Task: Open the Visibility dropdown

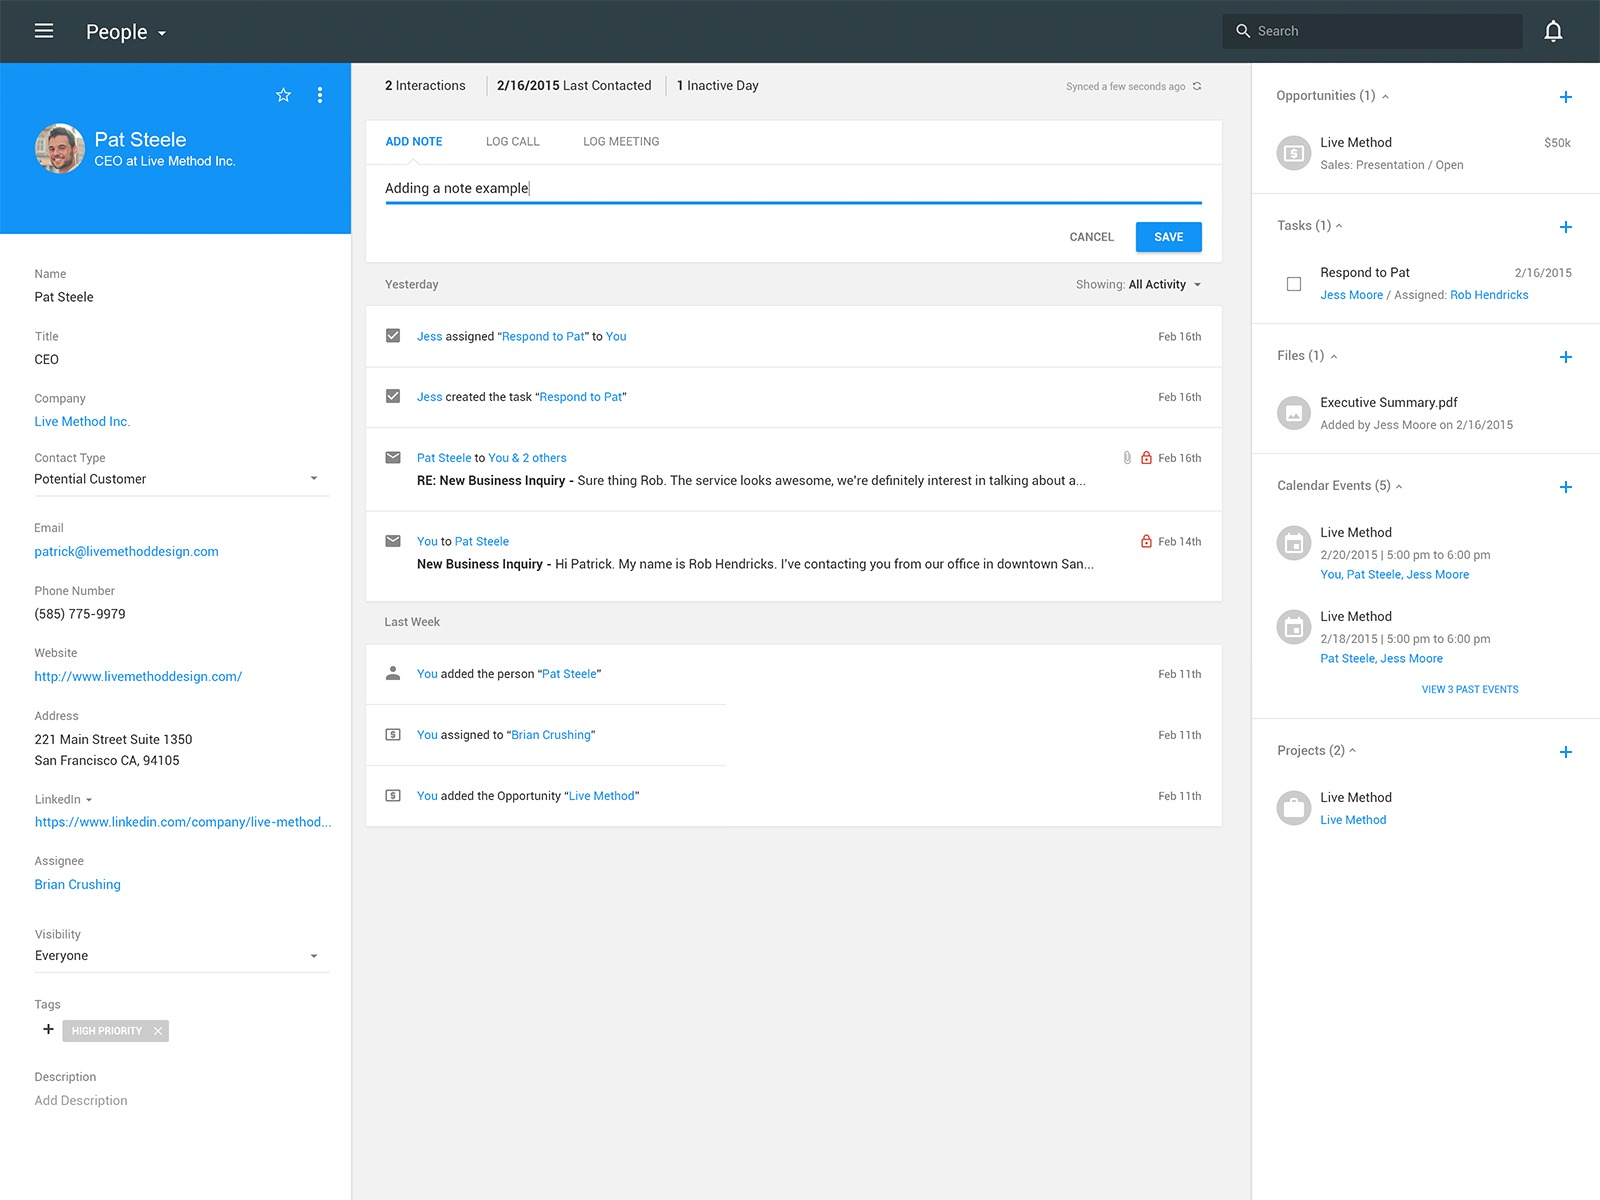Action: [x=313, y=956]
